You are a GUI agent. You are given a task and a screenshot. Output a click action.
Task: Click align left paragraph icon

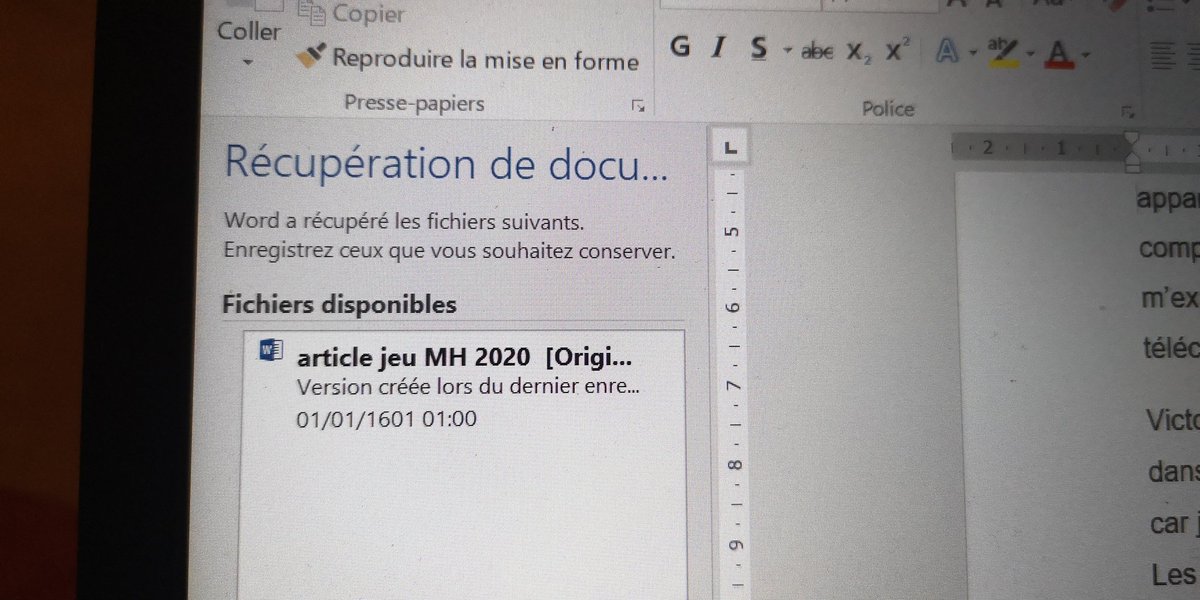(x=1161, y=54)
